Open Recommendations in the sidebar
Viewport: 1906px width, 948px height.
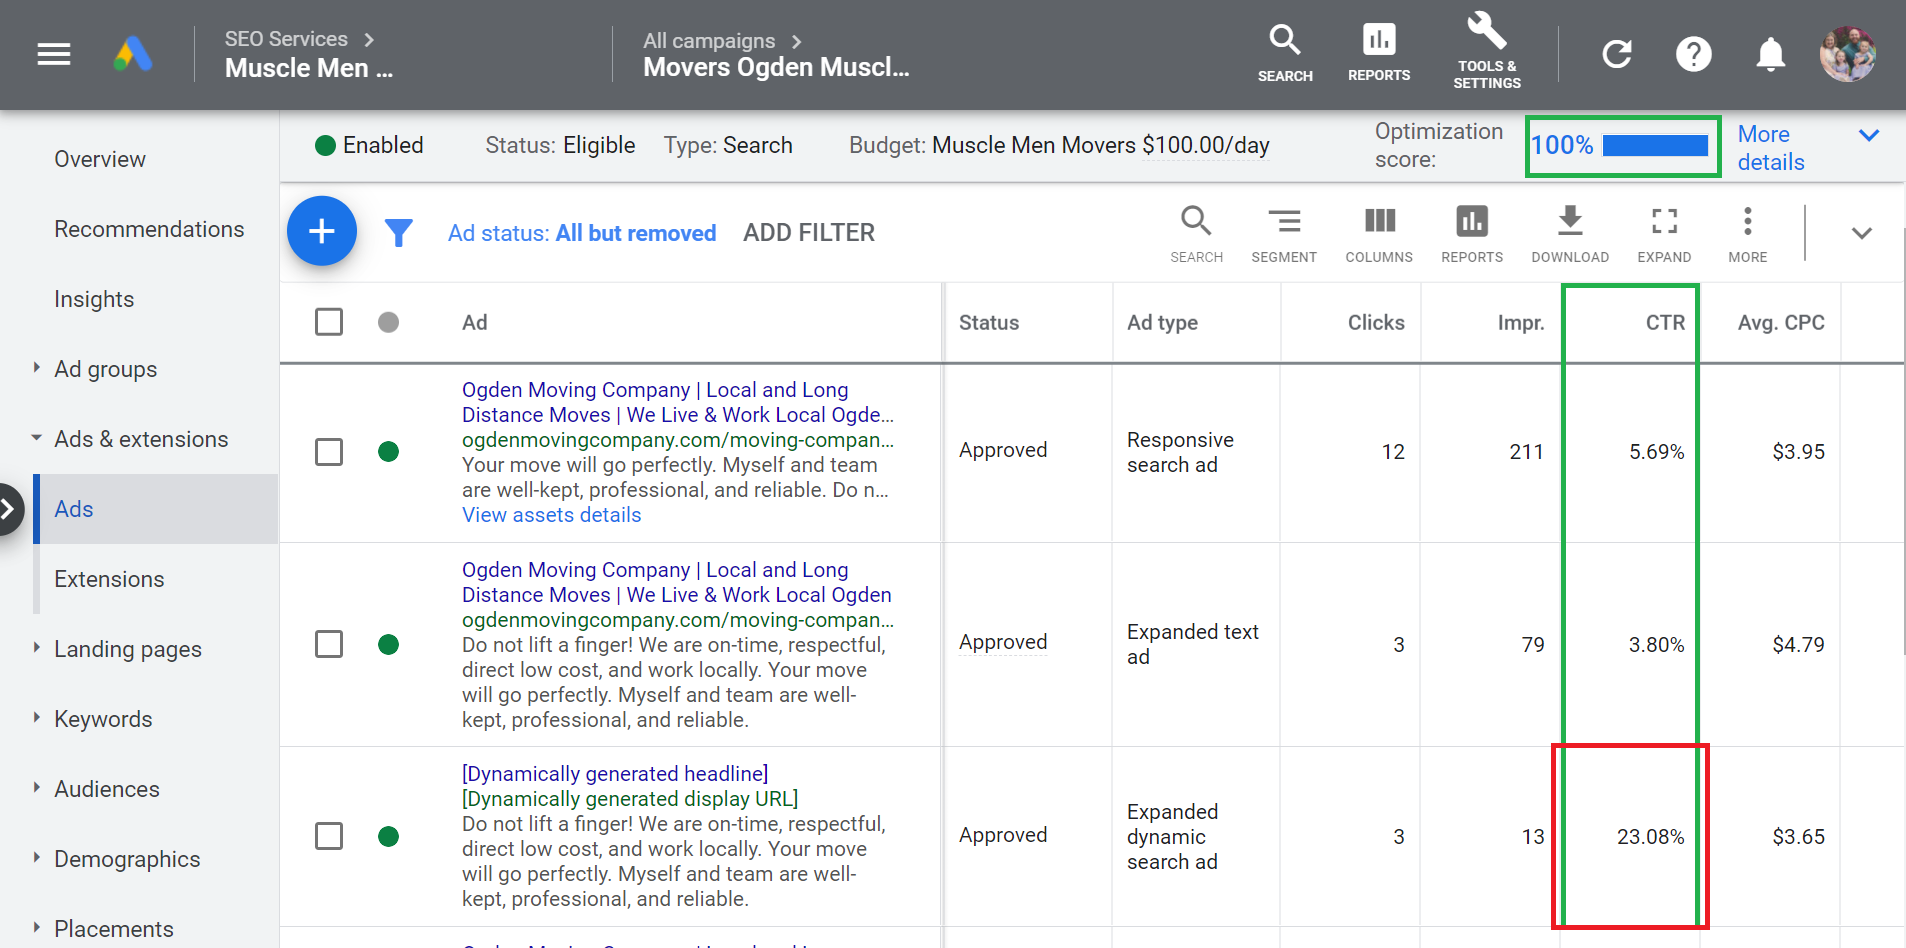tap(149, 229)
